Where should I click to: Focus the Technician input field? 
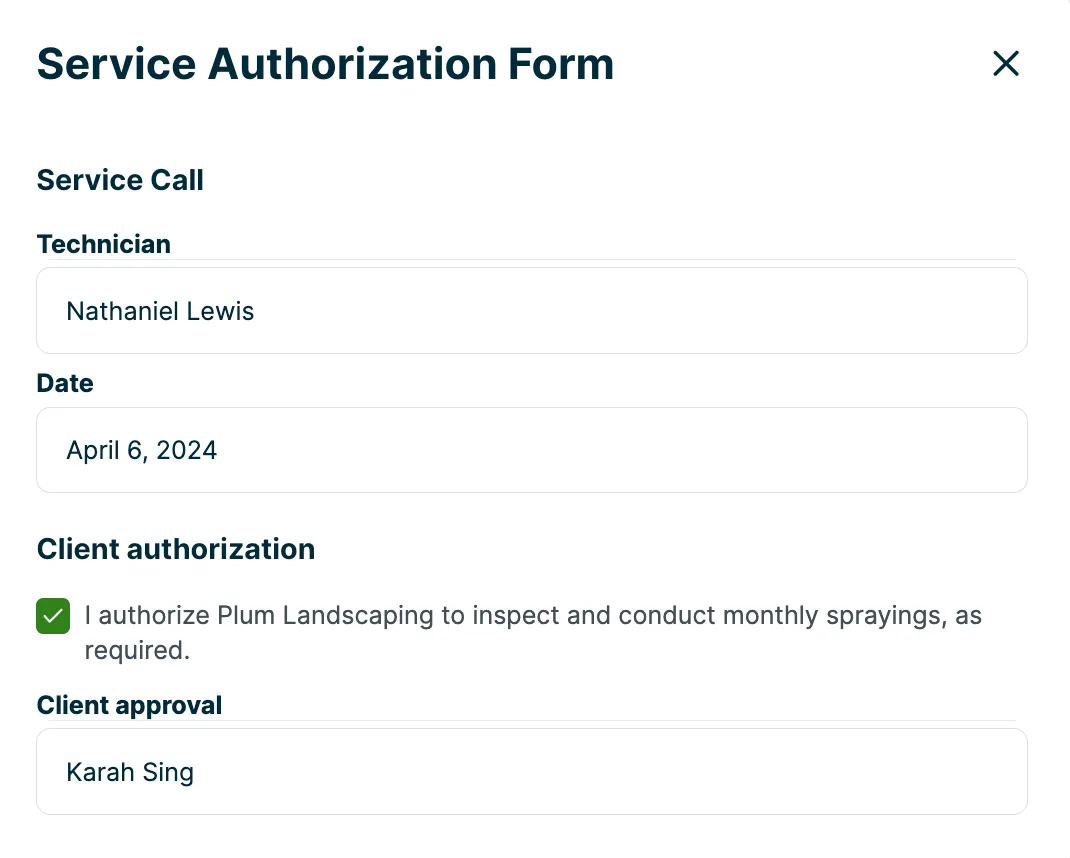coord(532,311)
